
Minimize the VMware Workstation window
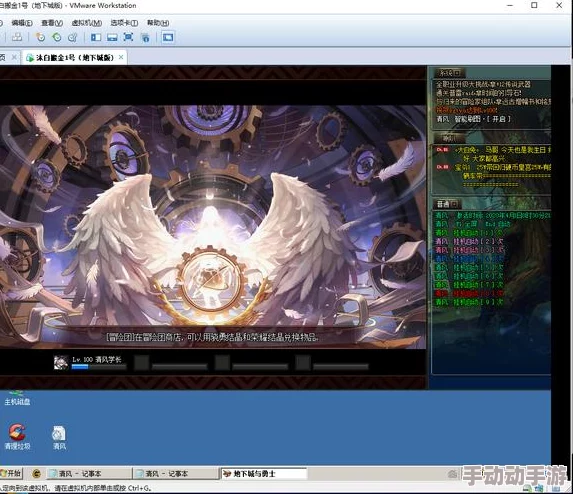(x=511, y=5)
